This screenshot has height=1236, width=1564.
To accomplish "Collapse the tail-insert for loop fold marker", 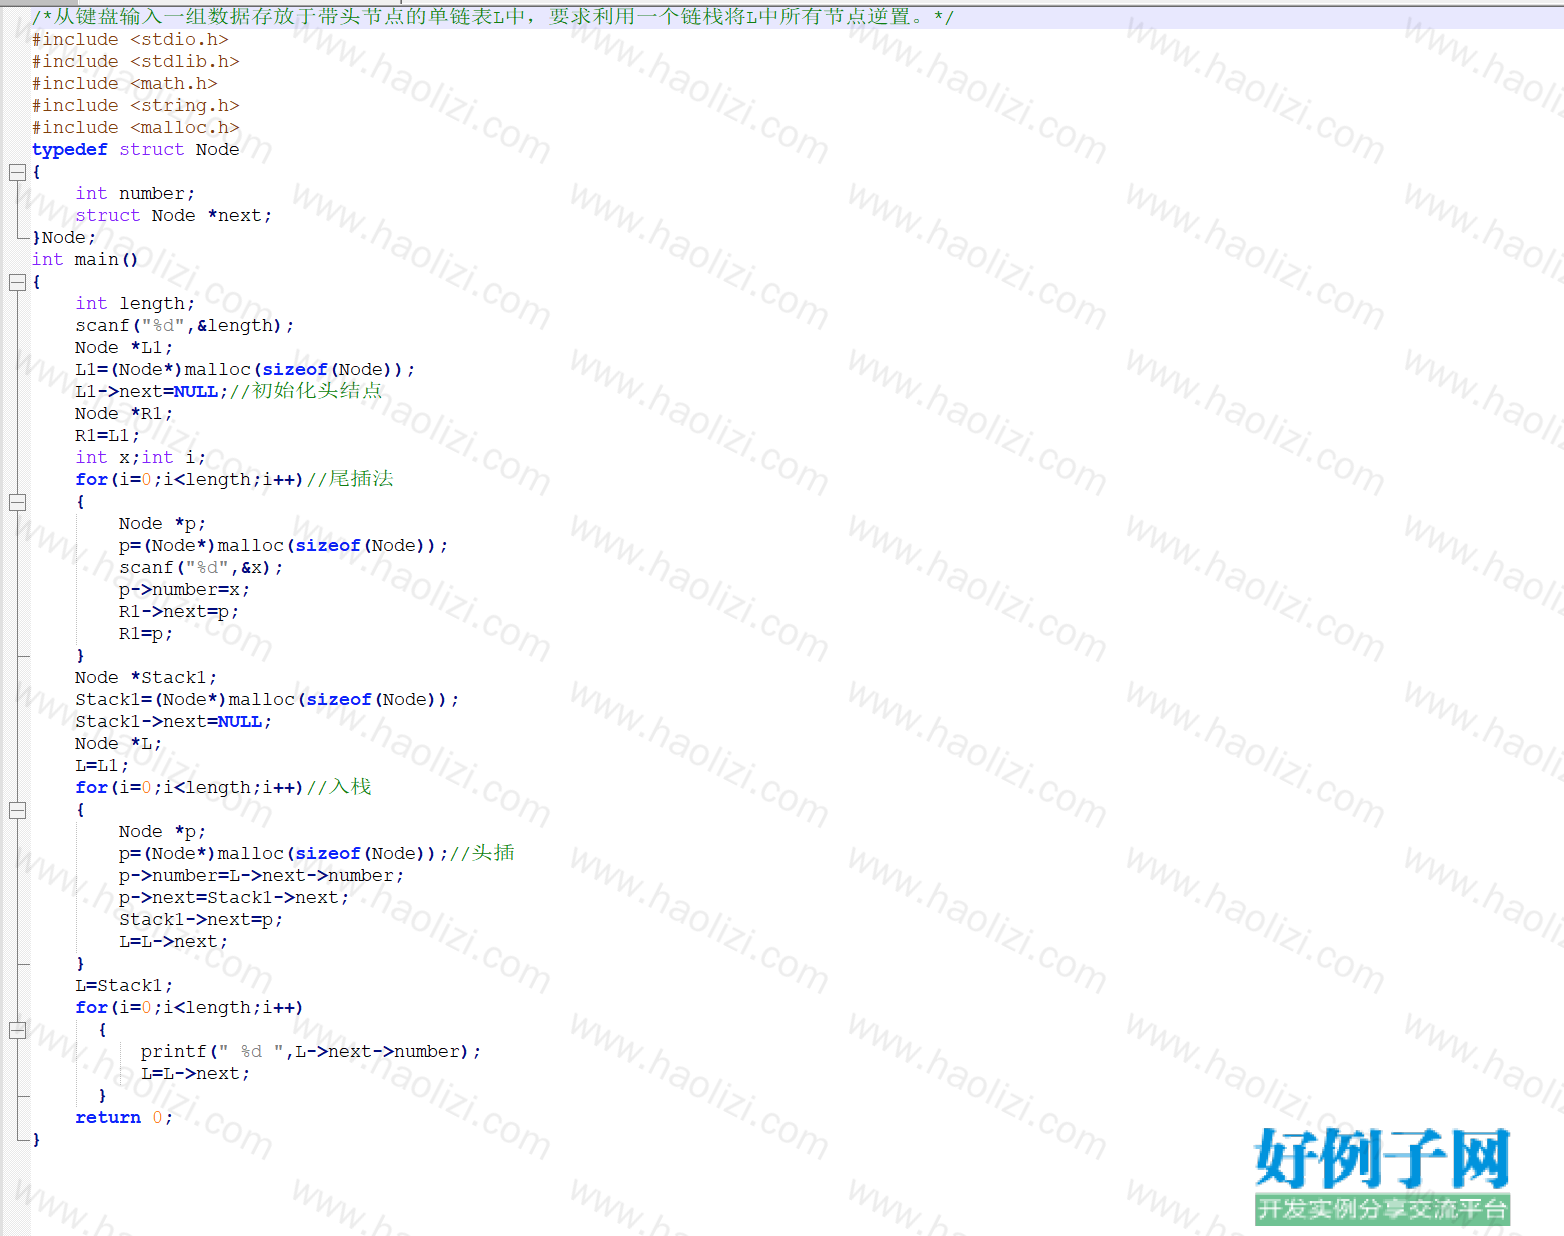I will 17,502.
